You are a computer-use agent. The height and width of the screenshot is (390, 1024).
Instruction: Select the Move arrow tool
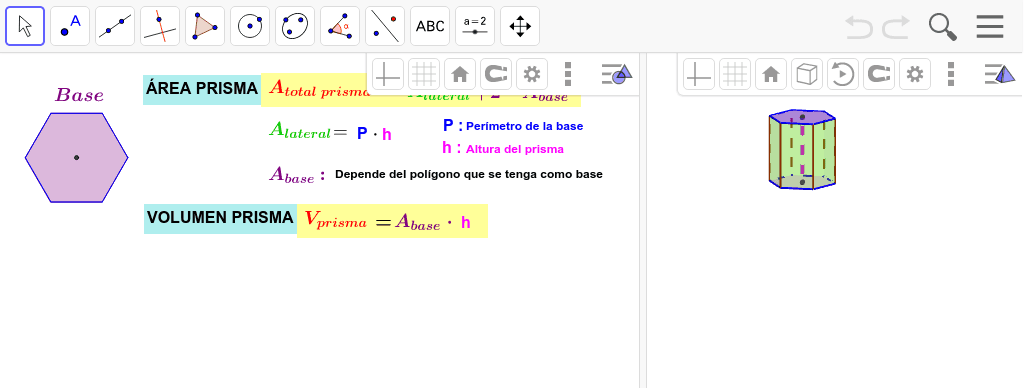[25, 26]
